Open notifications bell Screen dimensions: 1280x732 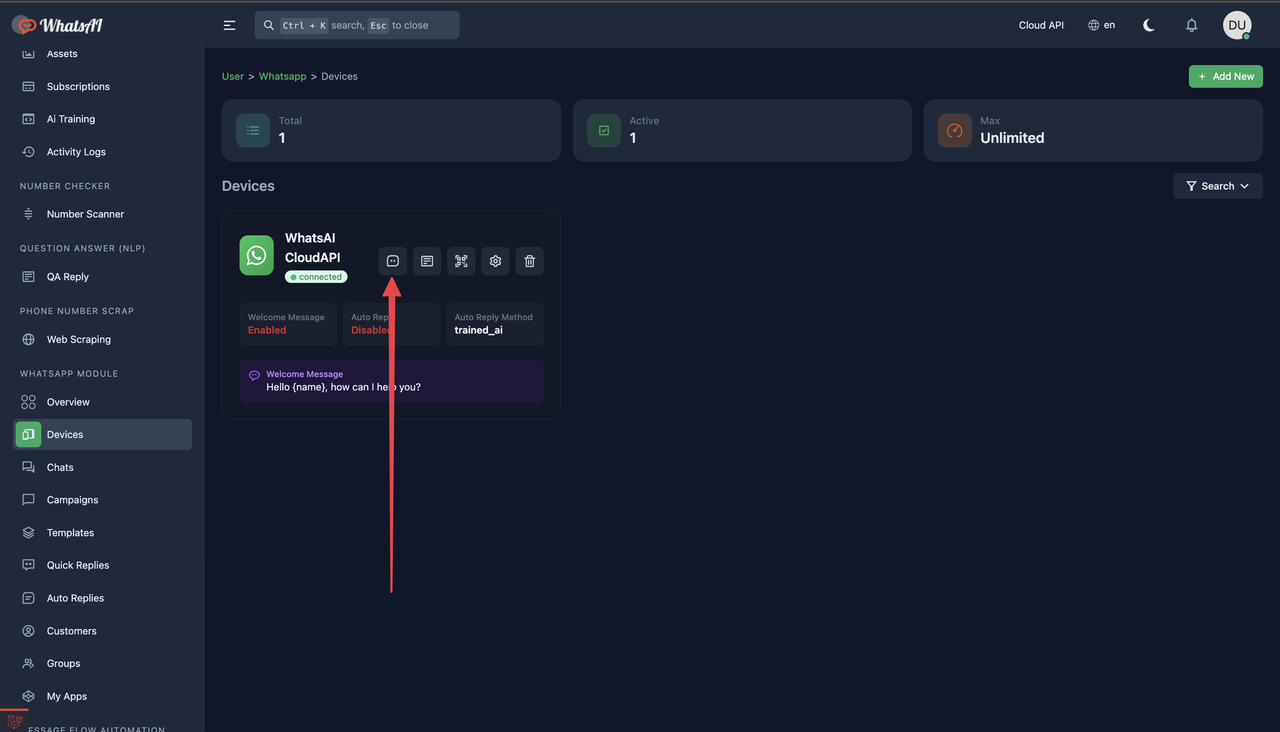tap(1191, 25)
